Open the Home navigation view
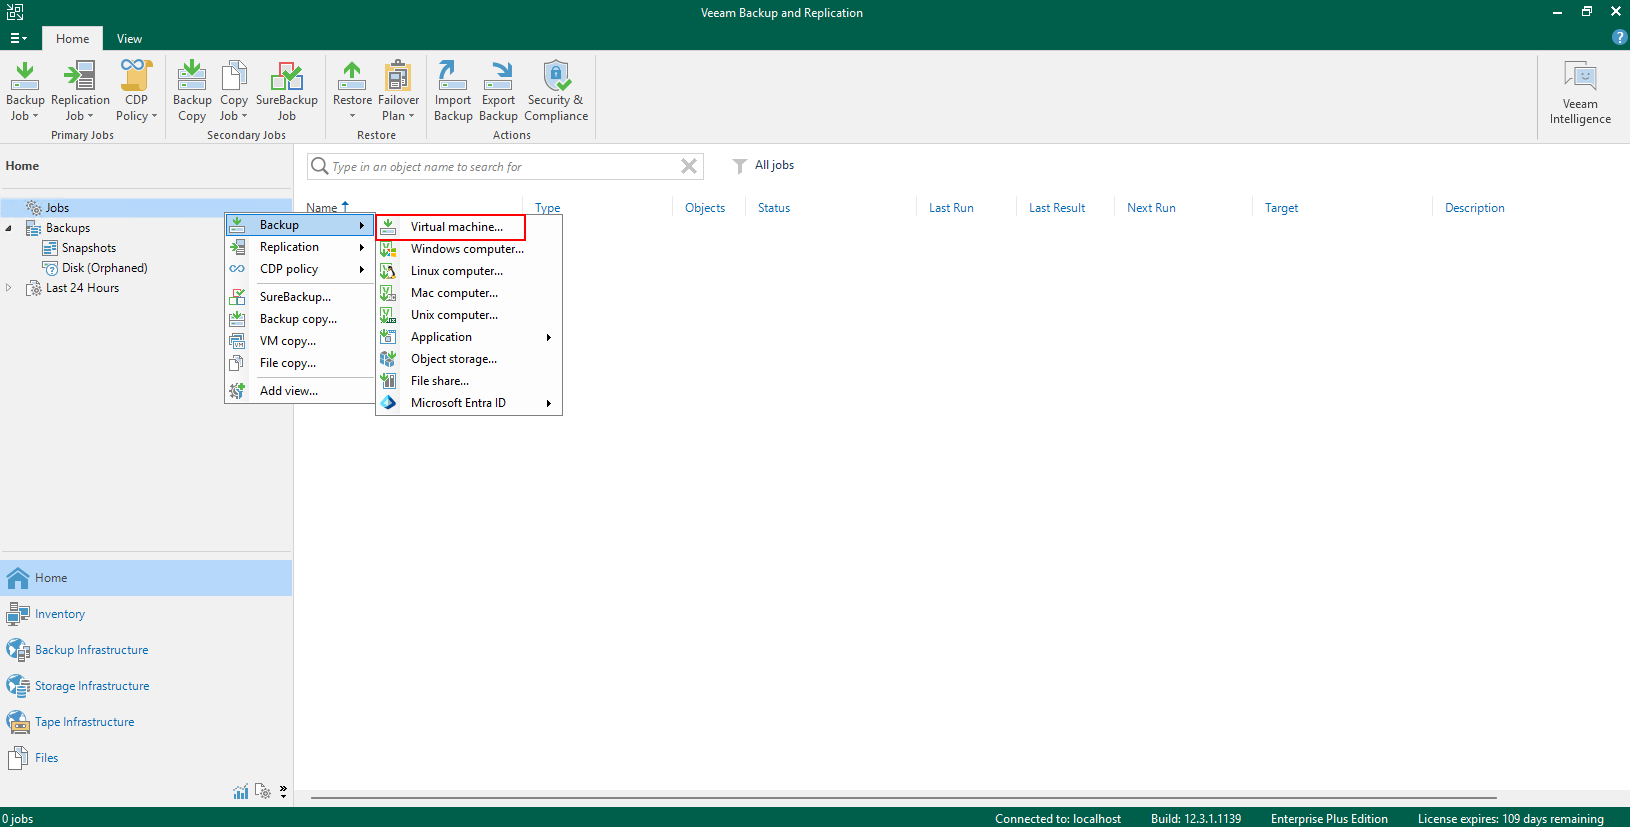The height and width of the screenshot is (827, 1630). pyautogui.click(x=146, y=578)
